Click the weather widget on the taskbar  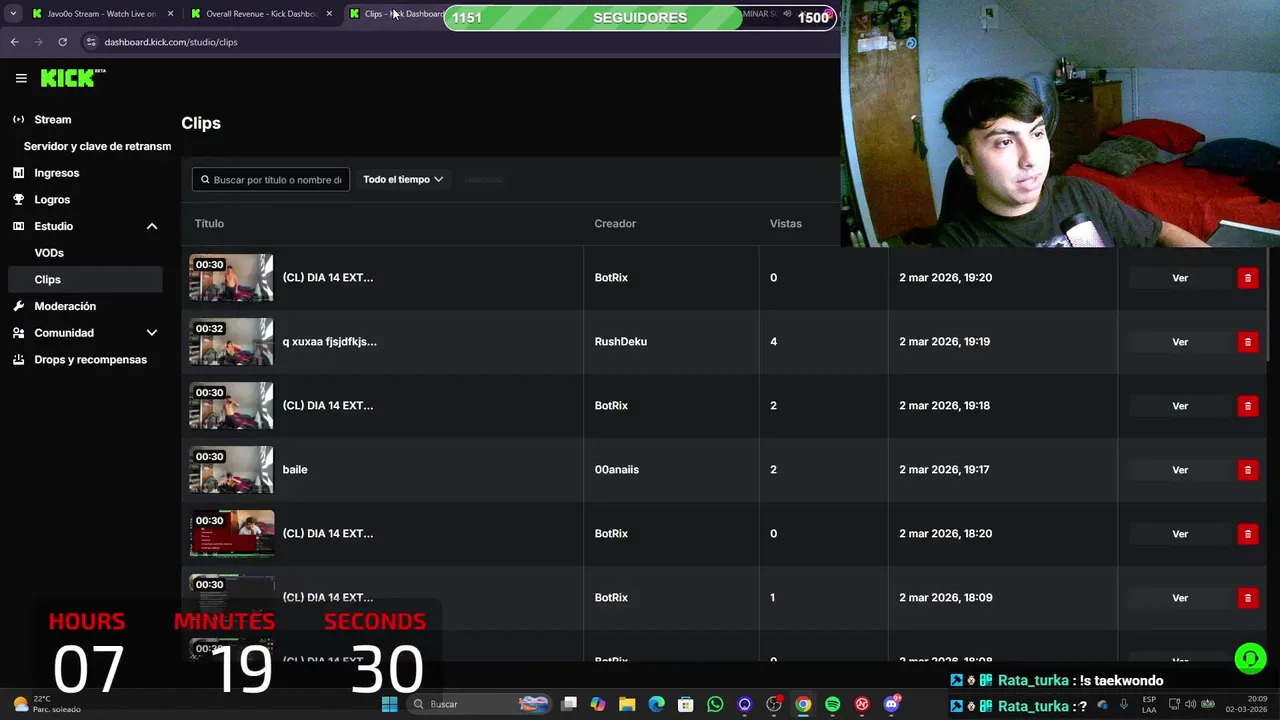[x=47, y=704]
